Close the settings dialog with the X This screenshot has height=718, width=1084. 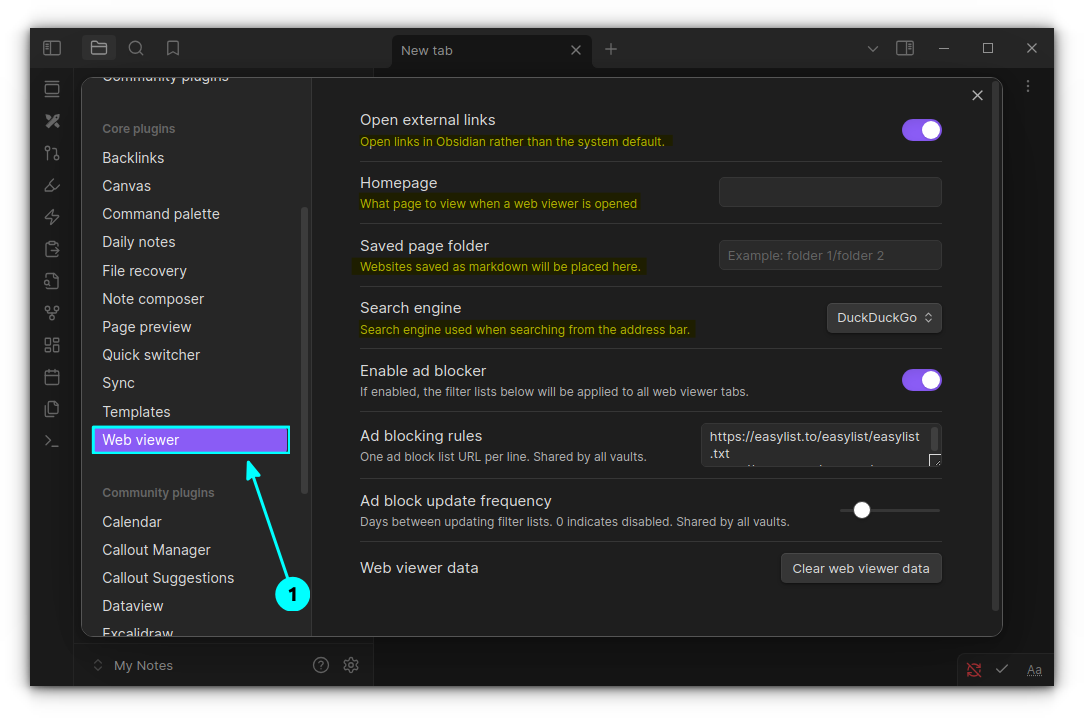coord(977,95)
